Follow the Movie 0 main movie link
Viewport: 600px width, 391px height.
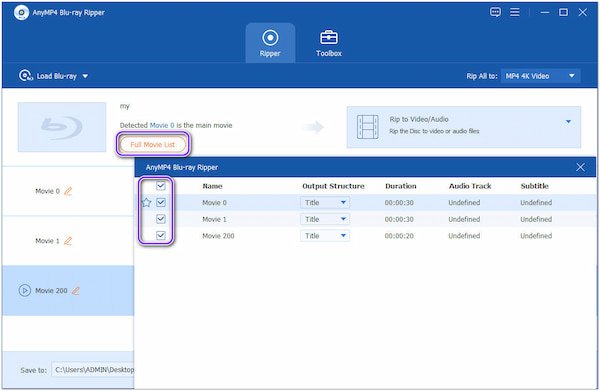(162, 125)
